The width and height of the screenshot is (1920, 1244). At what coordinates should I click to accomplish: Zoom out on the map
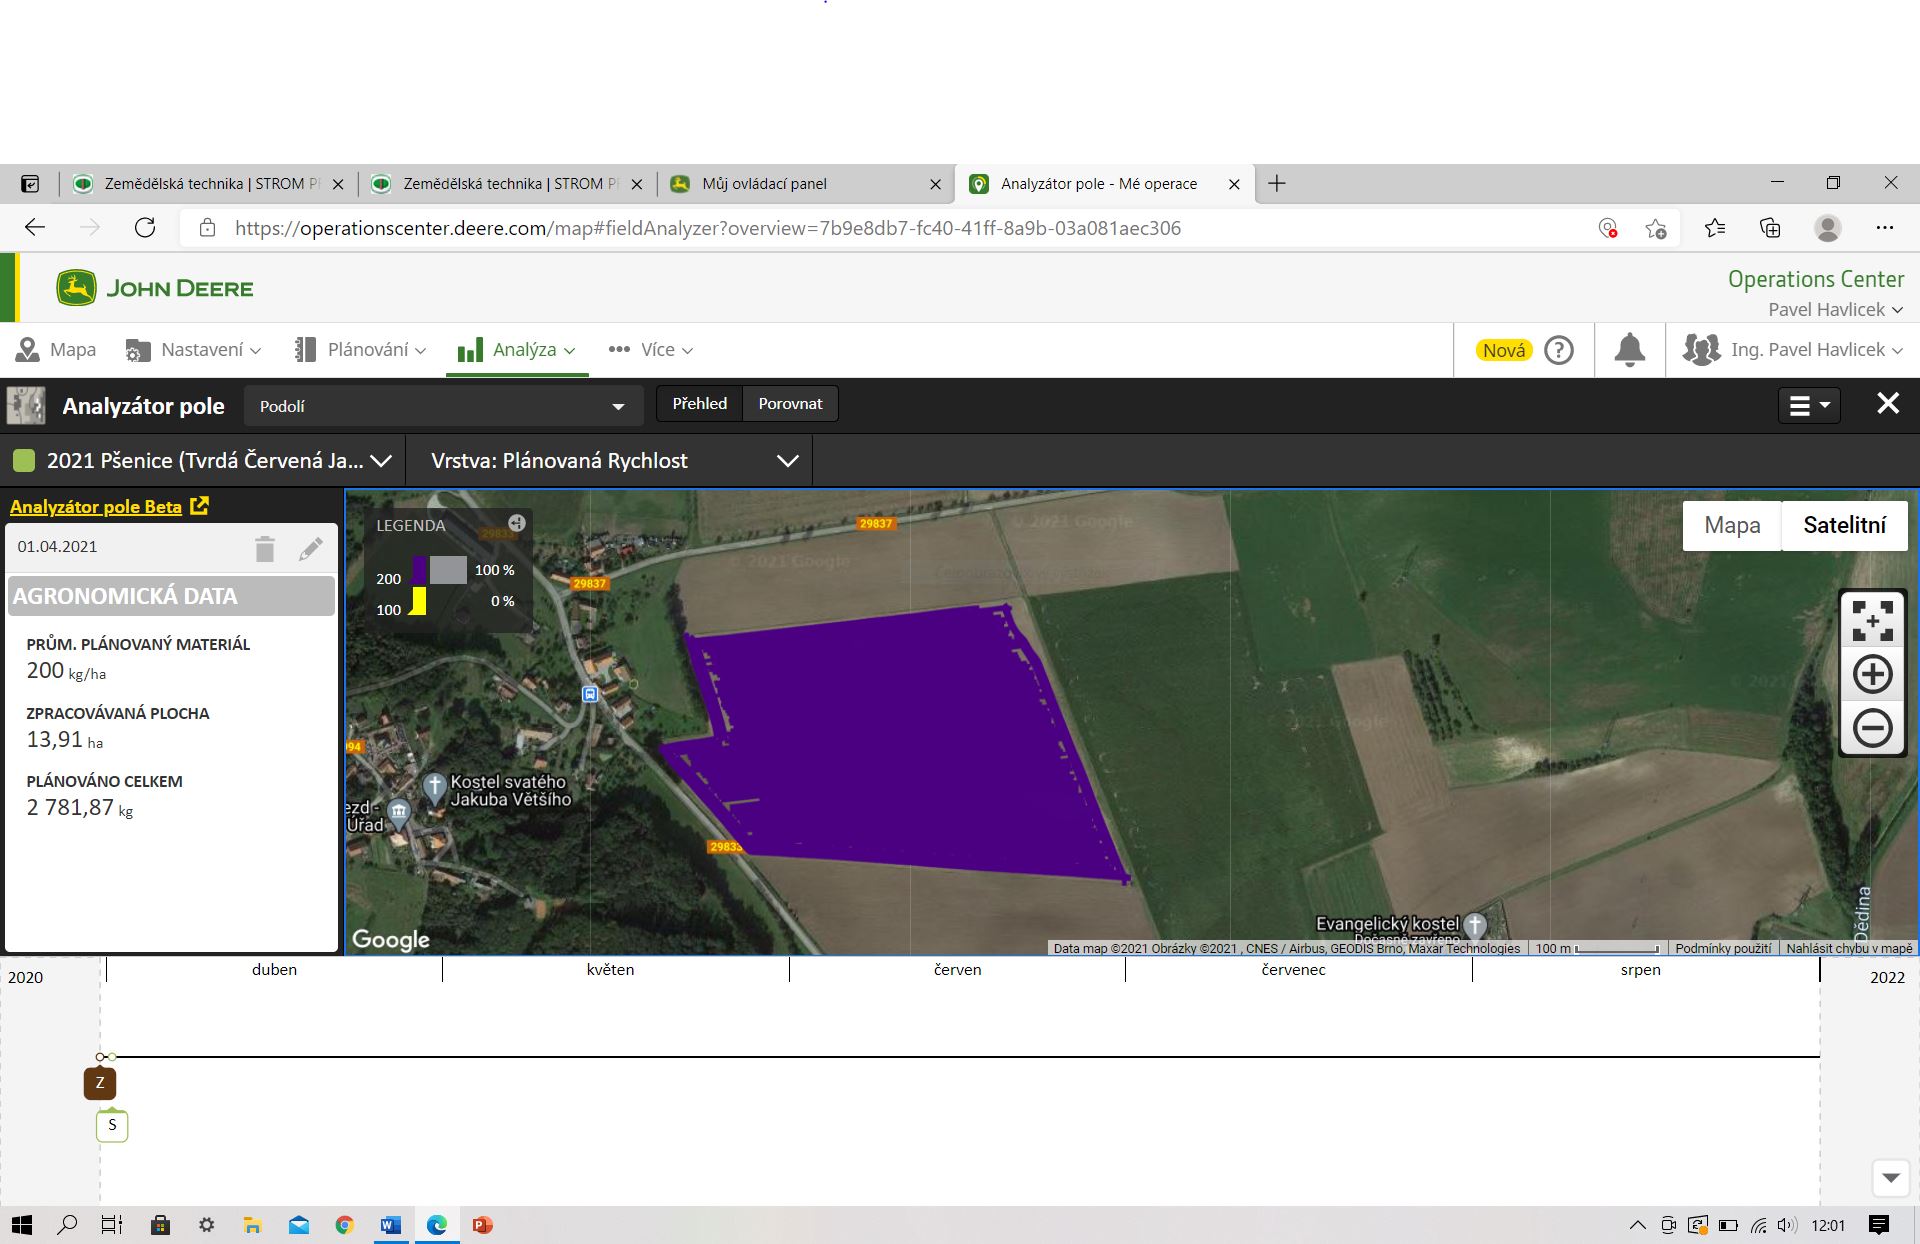coord(1872,727)
